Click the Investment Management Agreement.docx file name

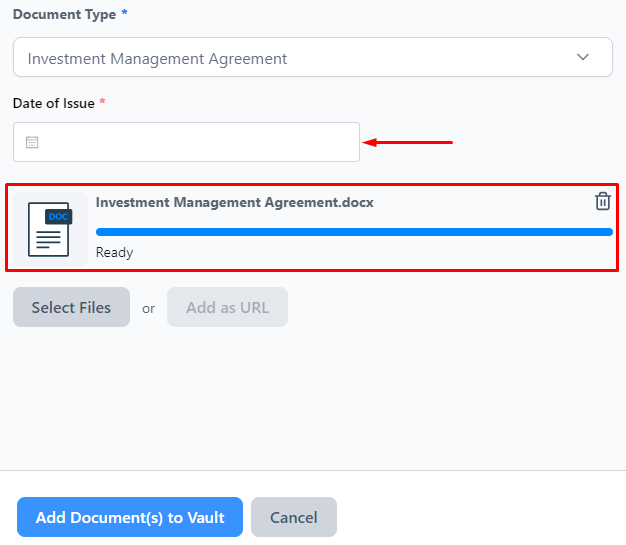click(235, 202)
